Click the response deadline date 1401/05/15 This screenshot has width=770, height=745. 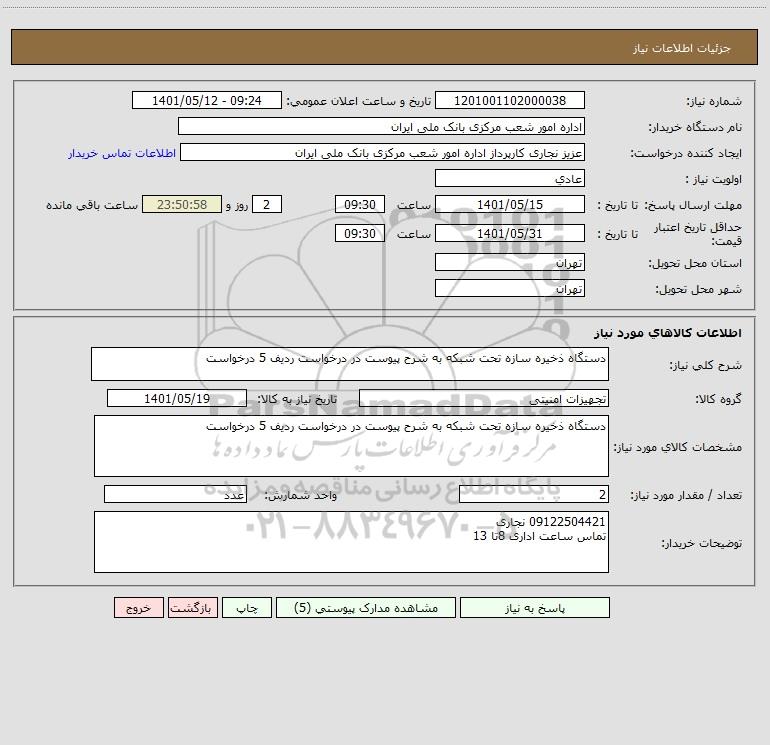[x=510, y=204]
